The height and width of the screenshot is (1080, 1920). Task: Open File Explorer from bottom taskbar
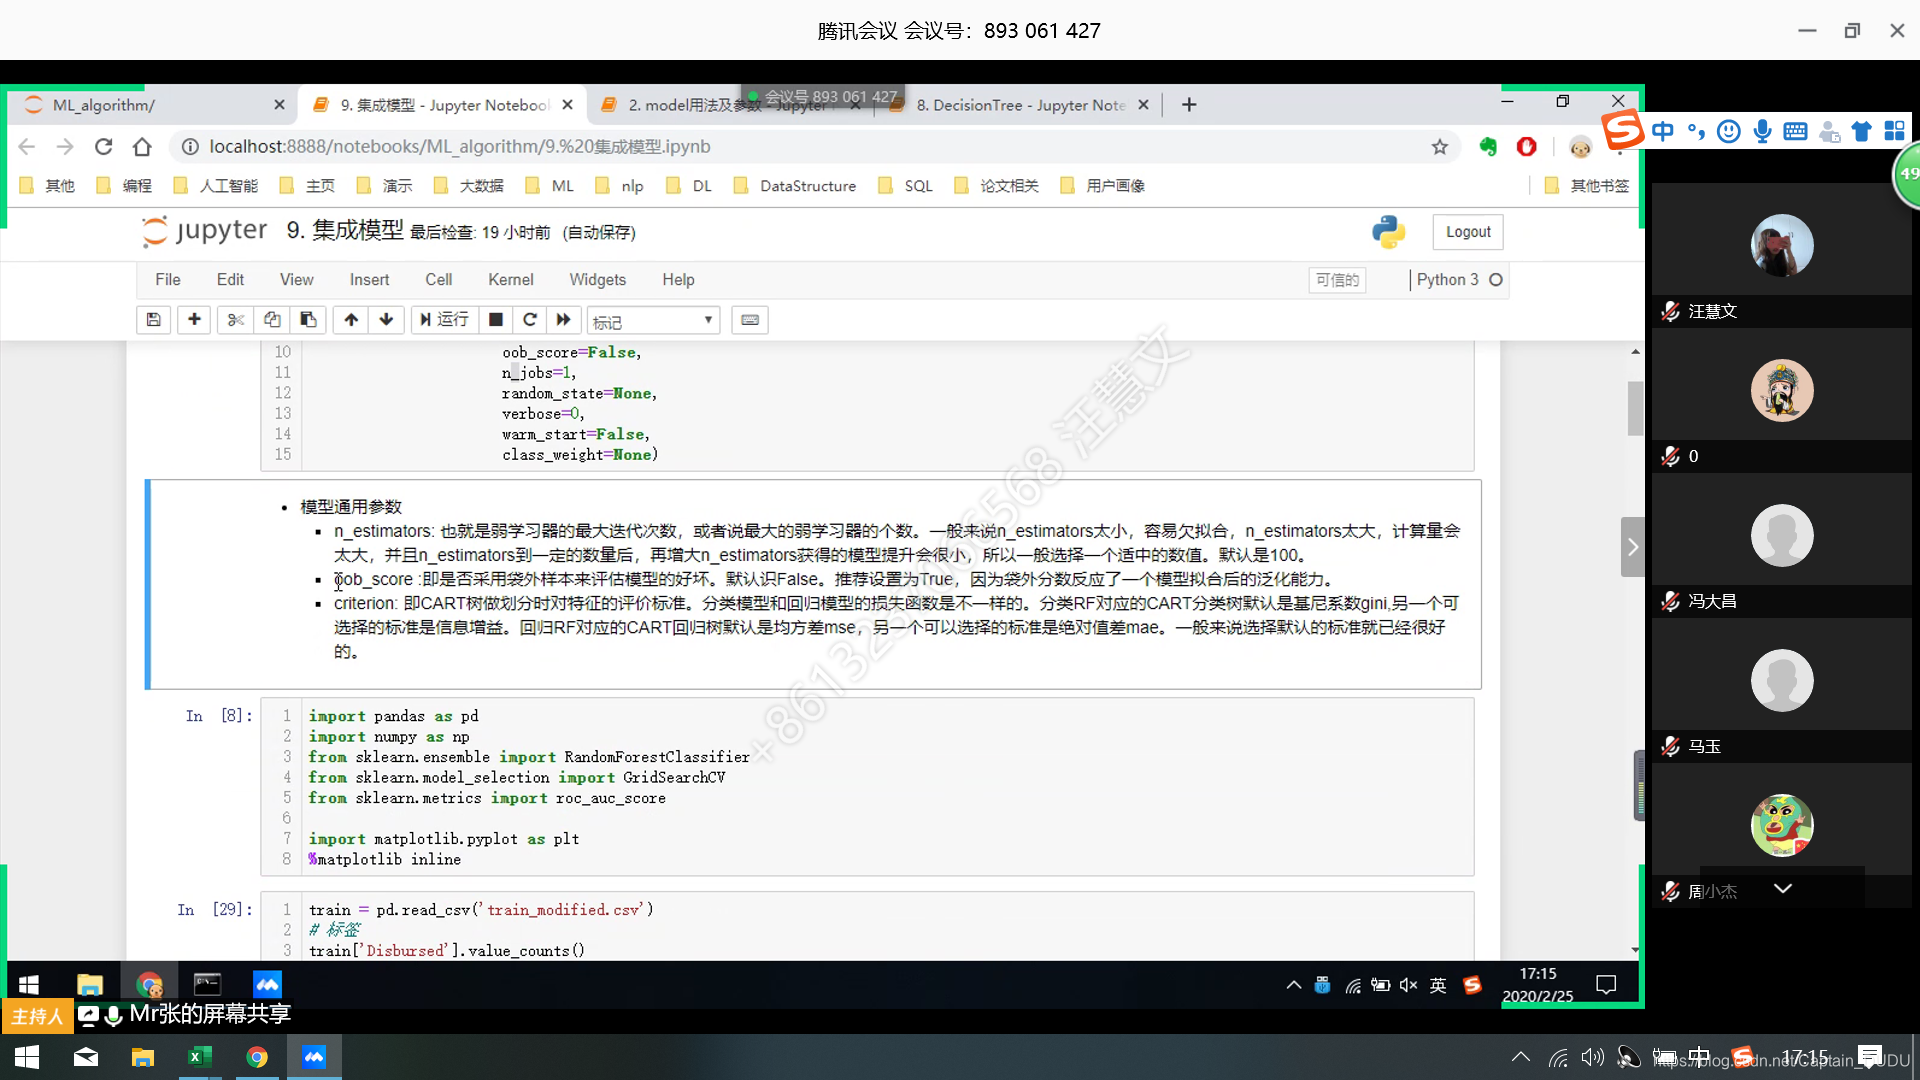[x=142, y=1057]
